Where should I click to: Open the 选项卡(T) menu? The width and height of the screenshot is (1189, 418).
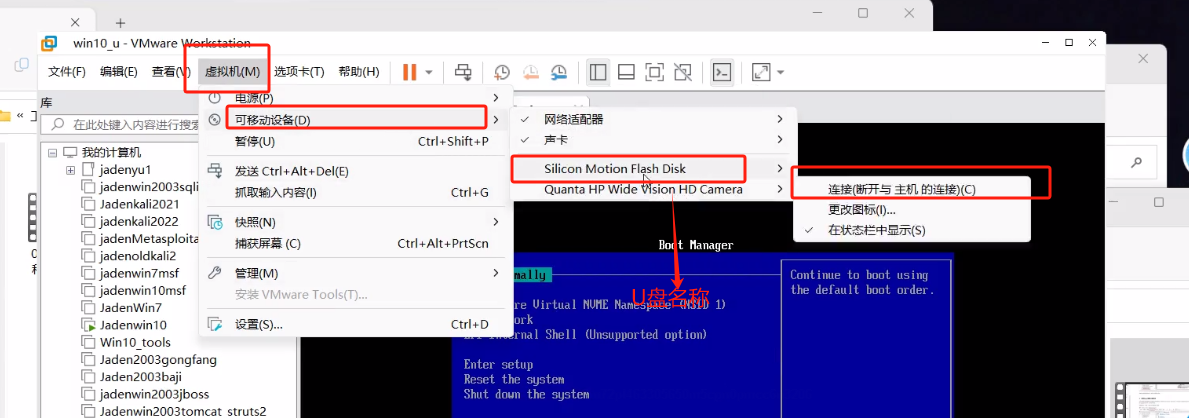point(299,72)
